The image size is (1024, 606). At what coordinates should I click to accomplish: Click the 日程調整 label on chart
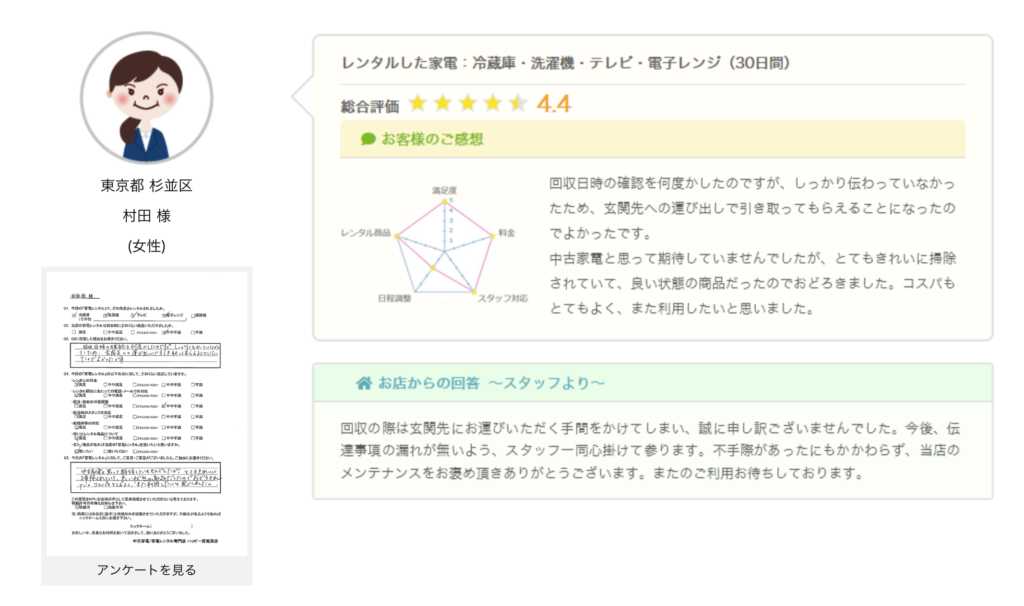coord(393,299)
